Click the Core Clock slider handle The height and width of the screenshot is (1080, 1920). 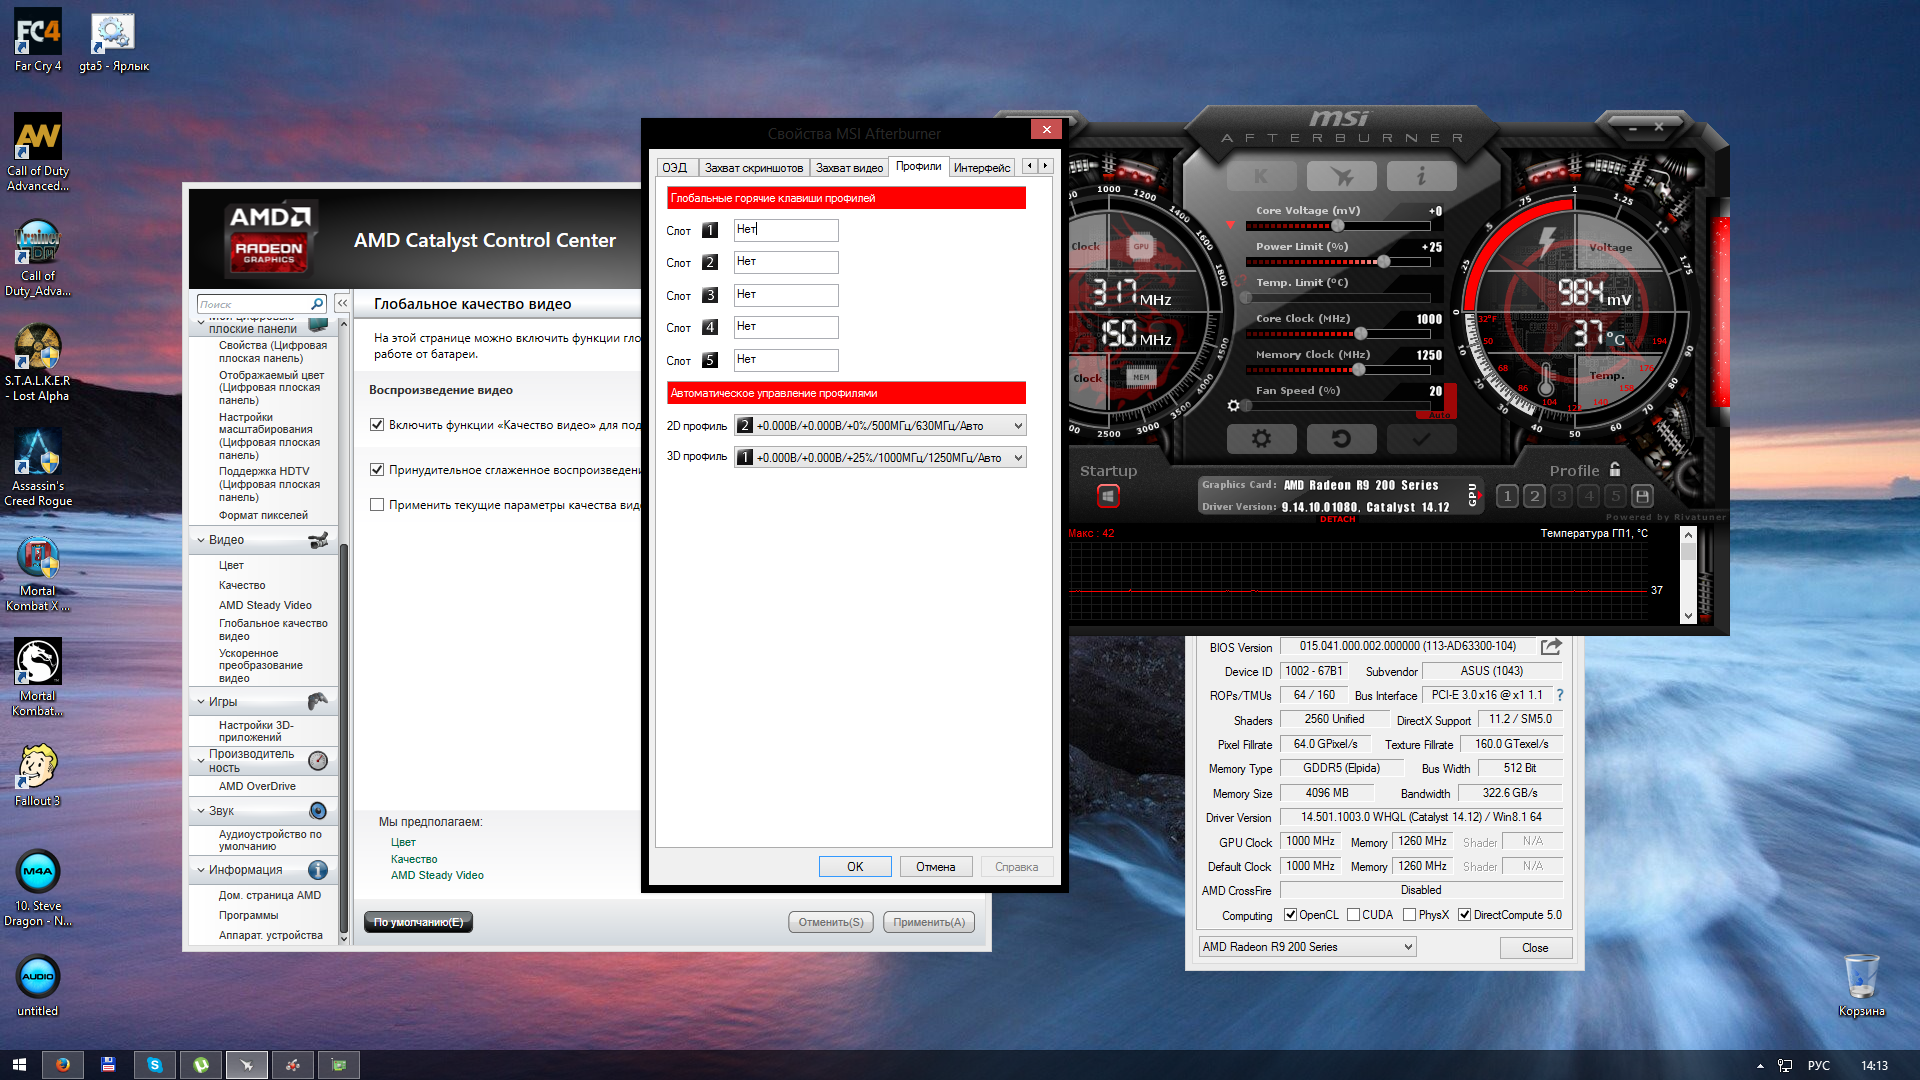(1361, 334)
